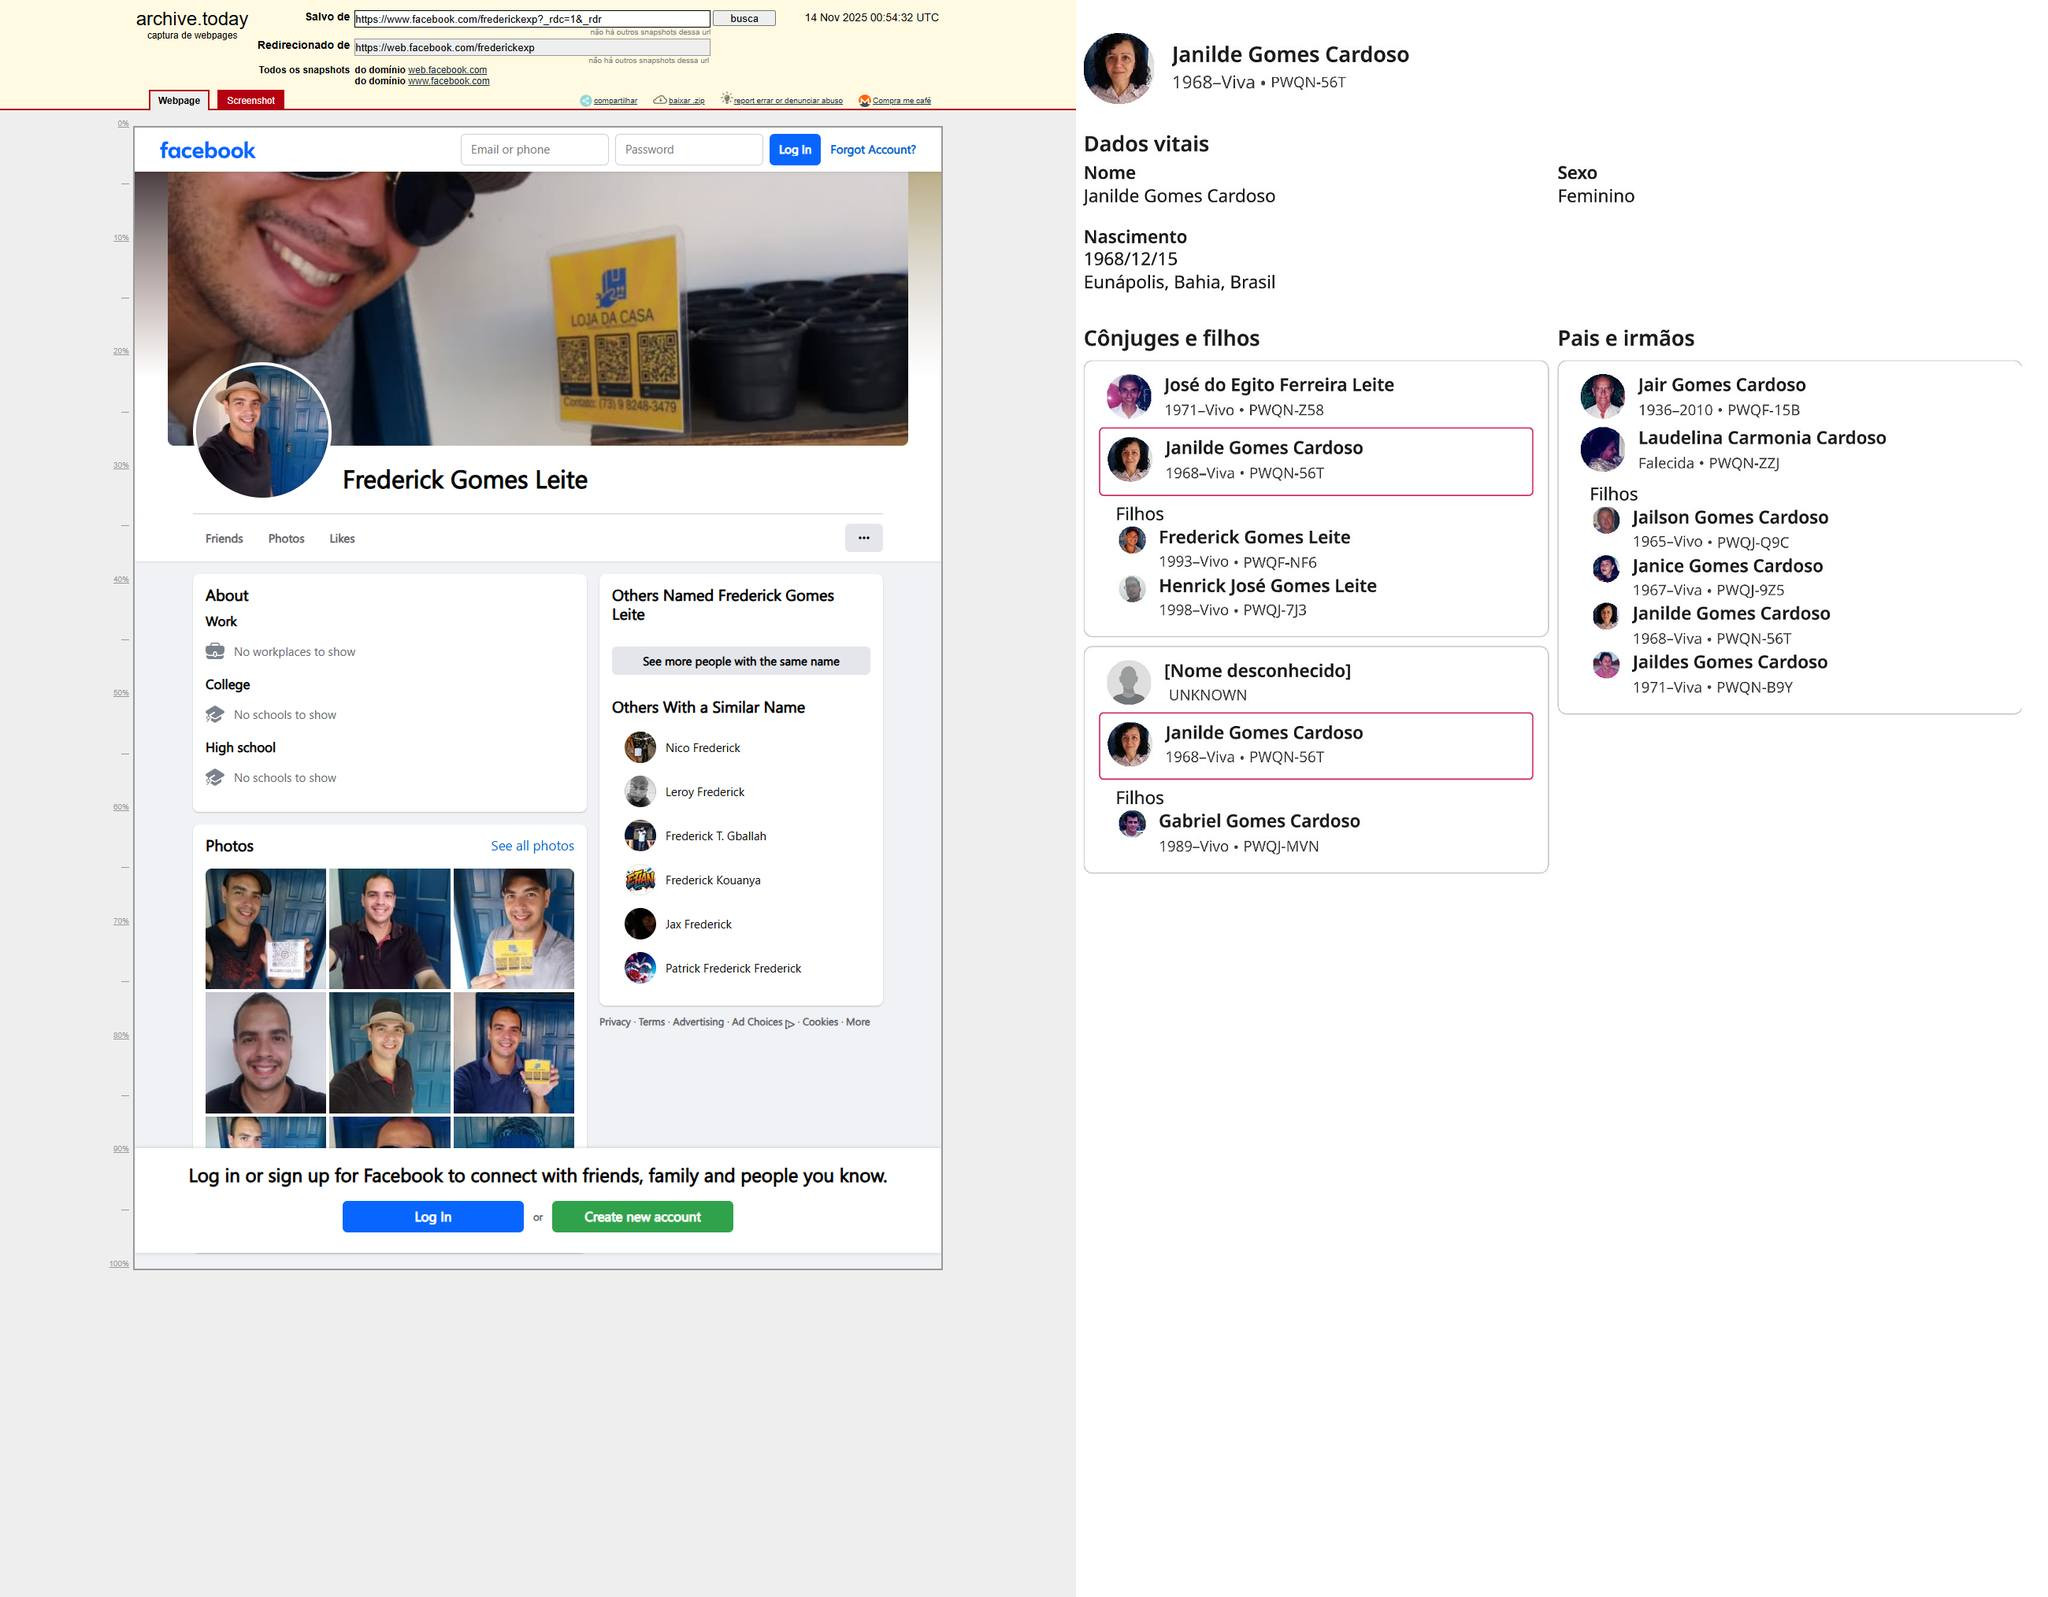The width and height of the screenshot is (2048, 1597).
Task: Open the Photos profile tab
Action: click(286, 538)
